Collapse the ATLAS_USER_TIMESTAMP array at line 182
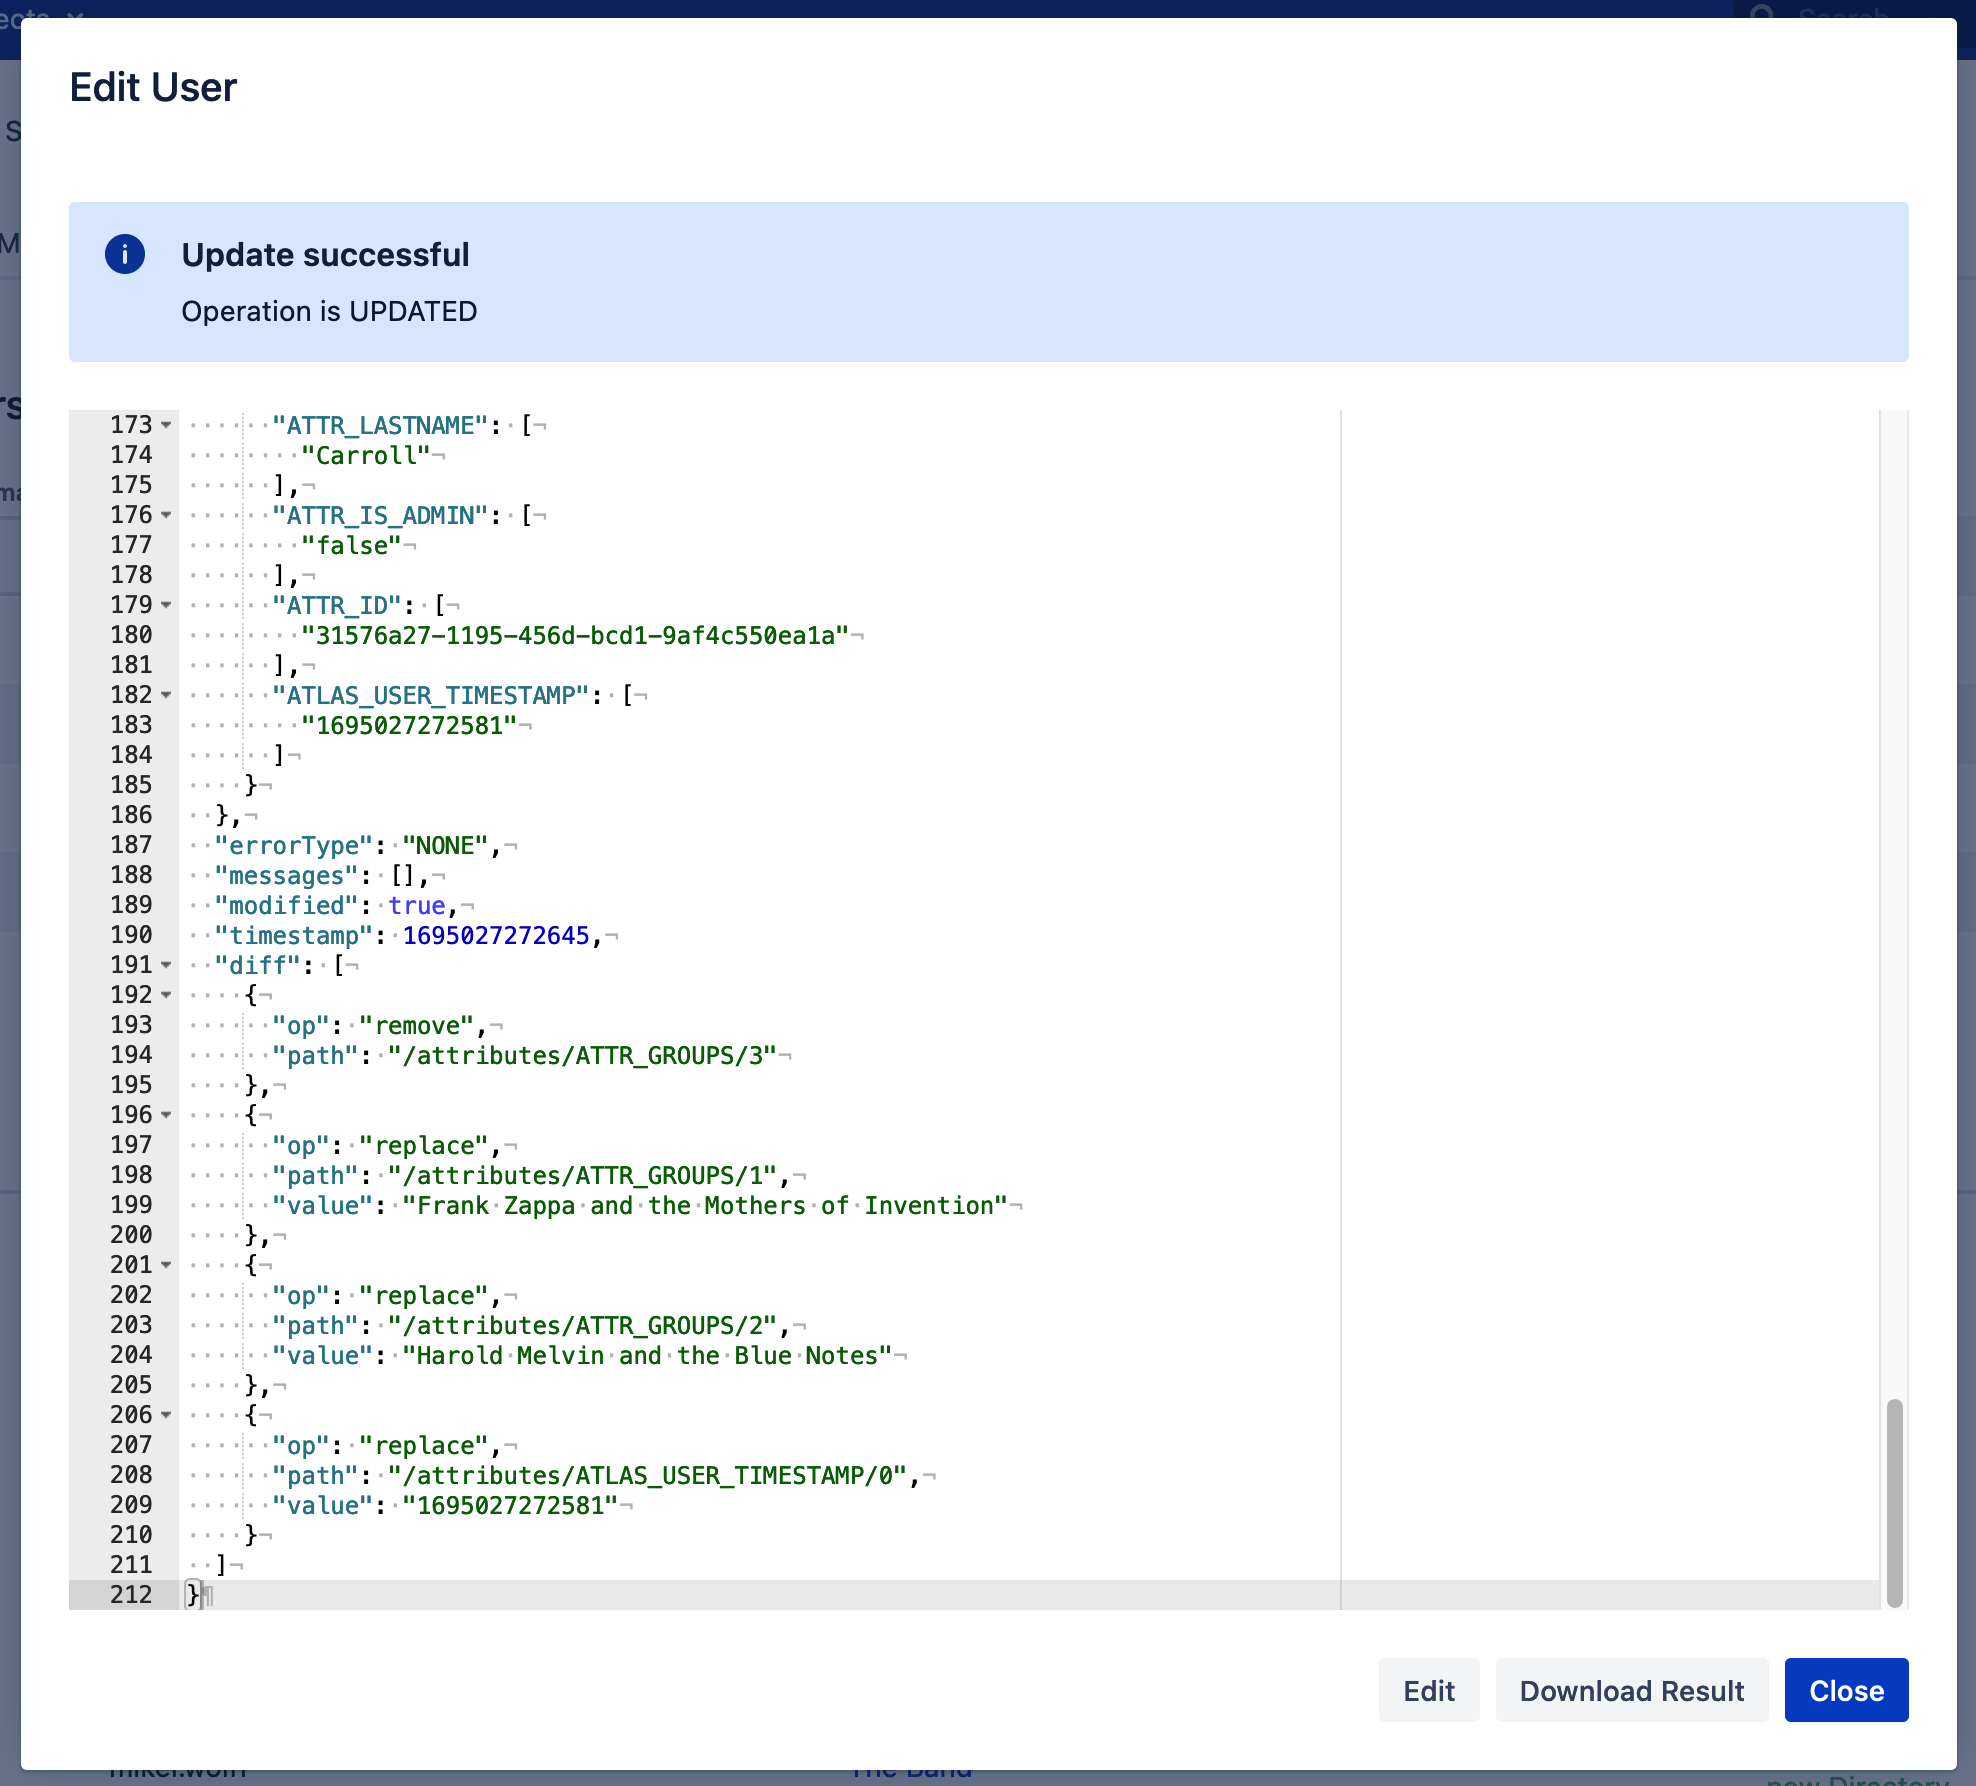The width and height of the screenshot is (1976, 1786). [166, 695]
